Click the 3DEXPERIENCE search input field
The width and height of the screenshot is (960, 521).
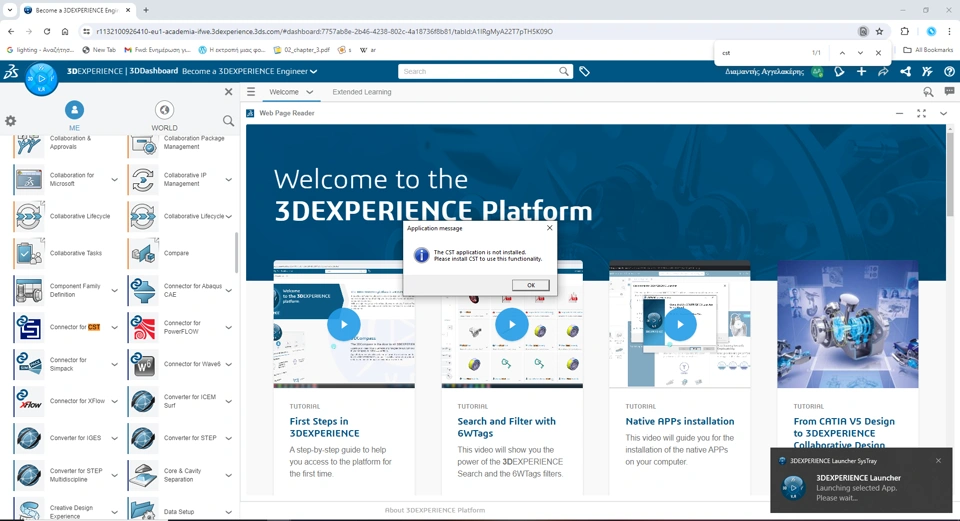[478, 72]
